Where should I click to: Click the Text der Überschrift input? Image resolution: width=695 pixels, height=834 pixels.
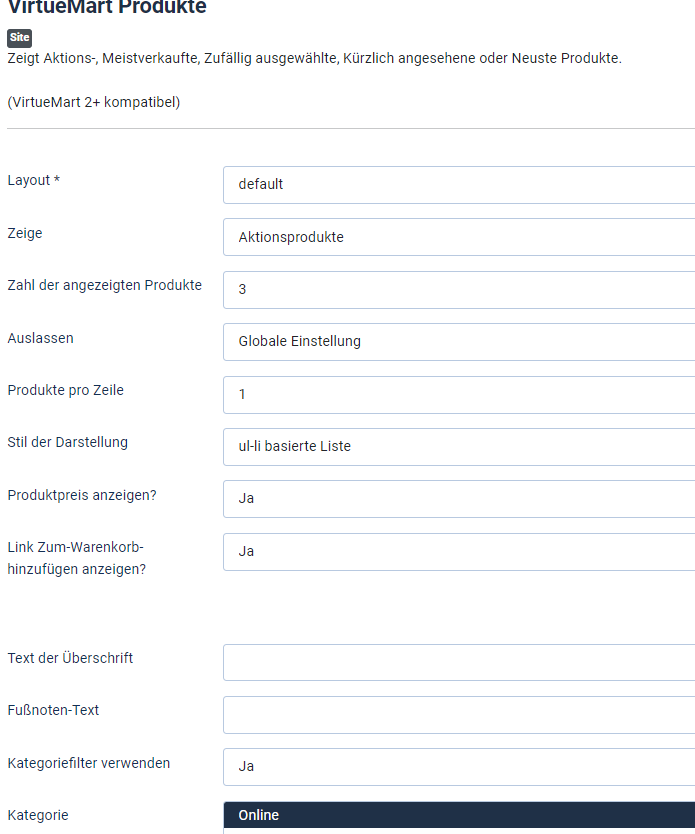[x=458, y=663]
